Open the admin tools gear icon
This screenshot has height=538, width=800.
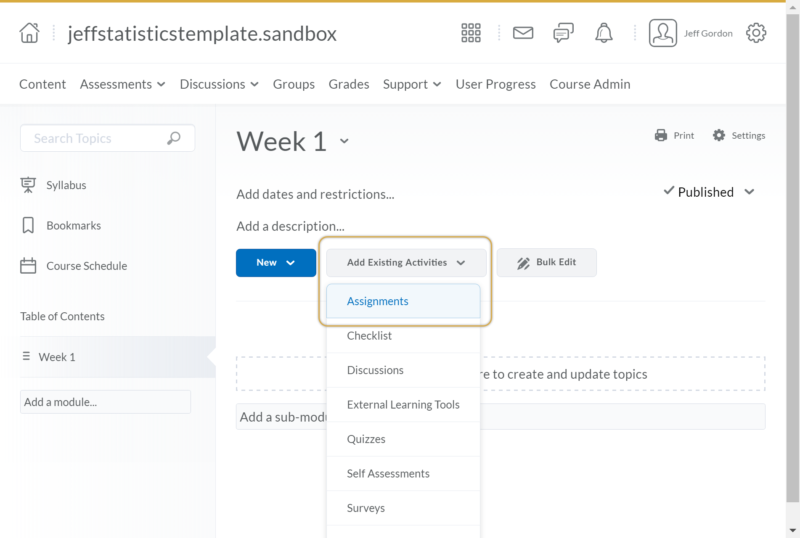756,33
